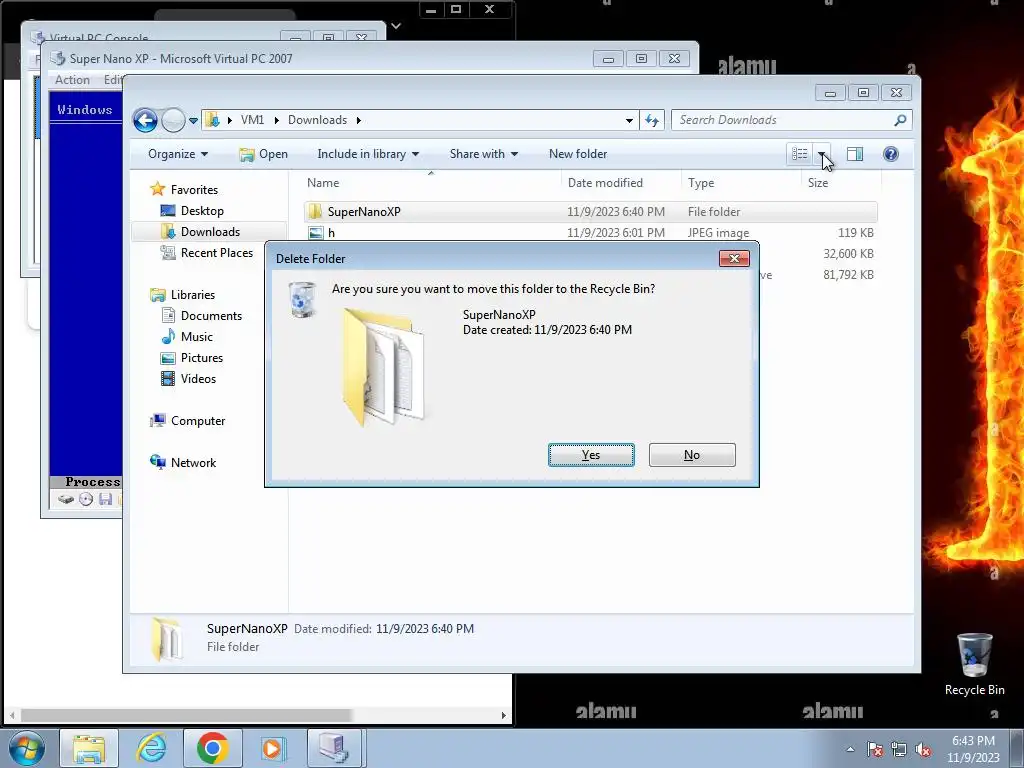
Task: Open Windows Media Player taskbar icon
Action: (x=272, y=748)
